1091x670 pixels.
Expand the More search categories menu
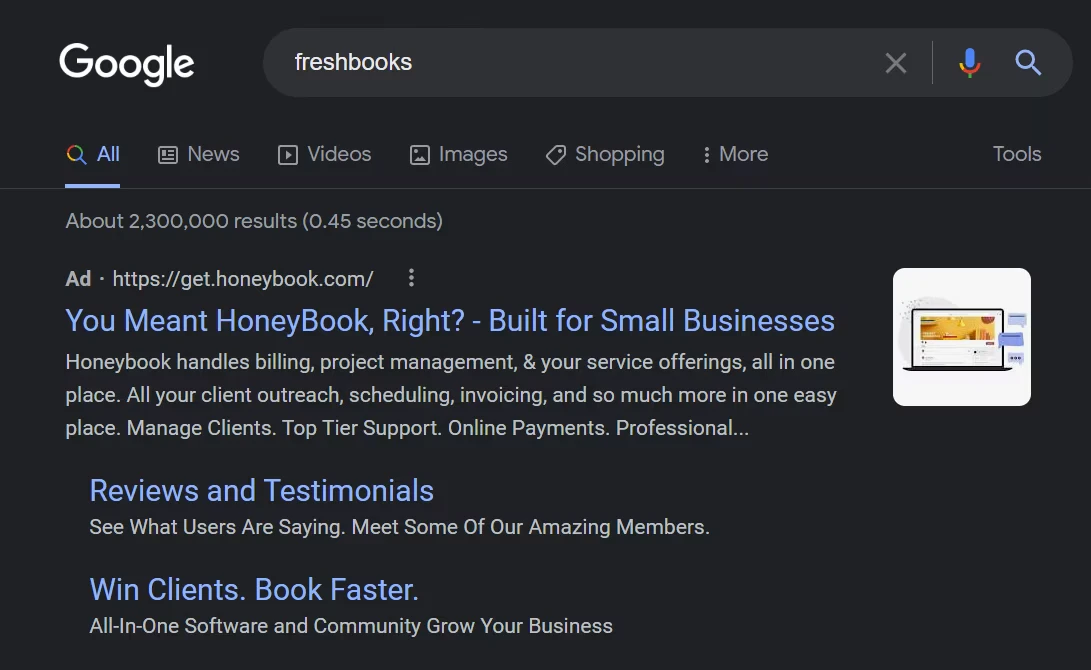pyautogui.click(x=734, y=154)
